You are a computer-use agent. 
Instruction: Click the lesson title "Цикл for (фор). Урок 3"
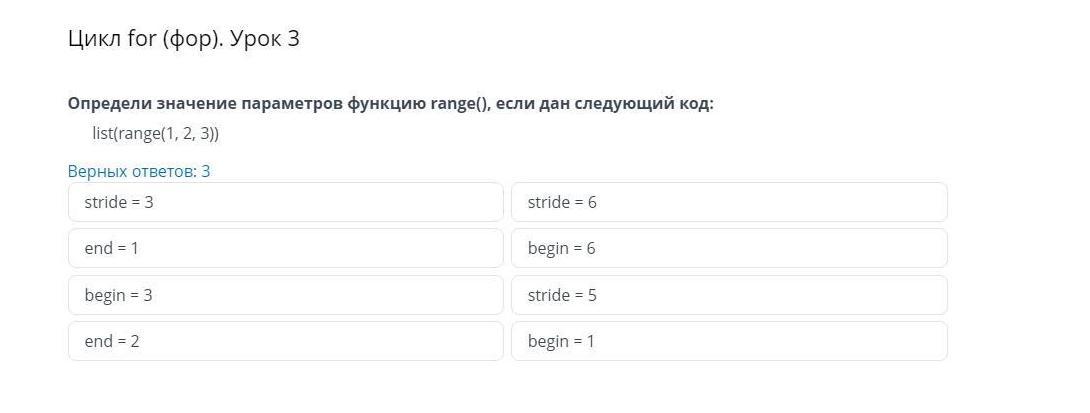click(184, 39)
